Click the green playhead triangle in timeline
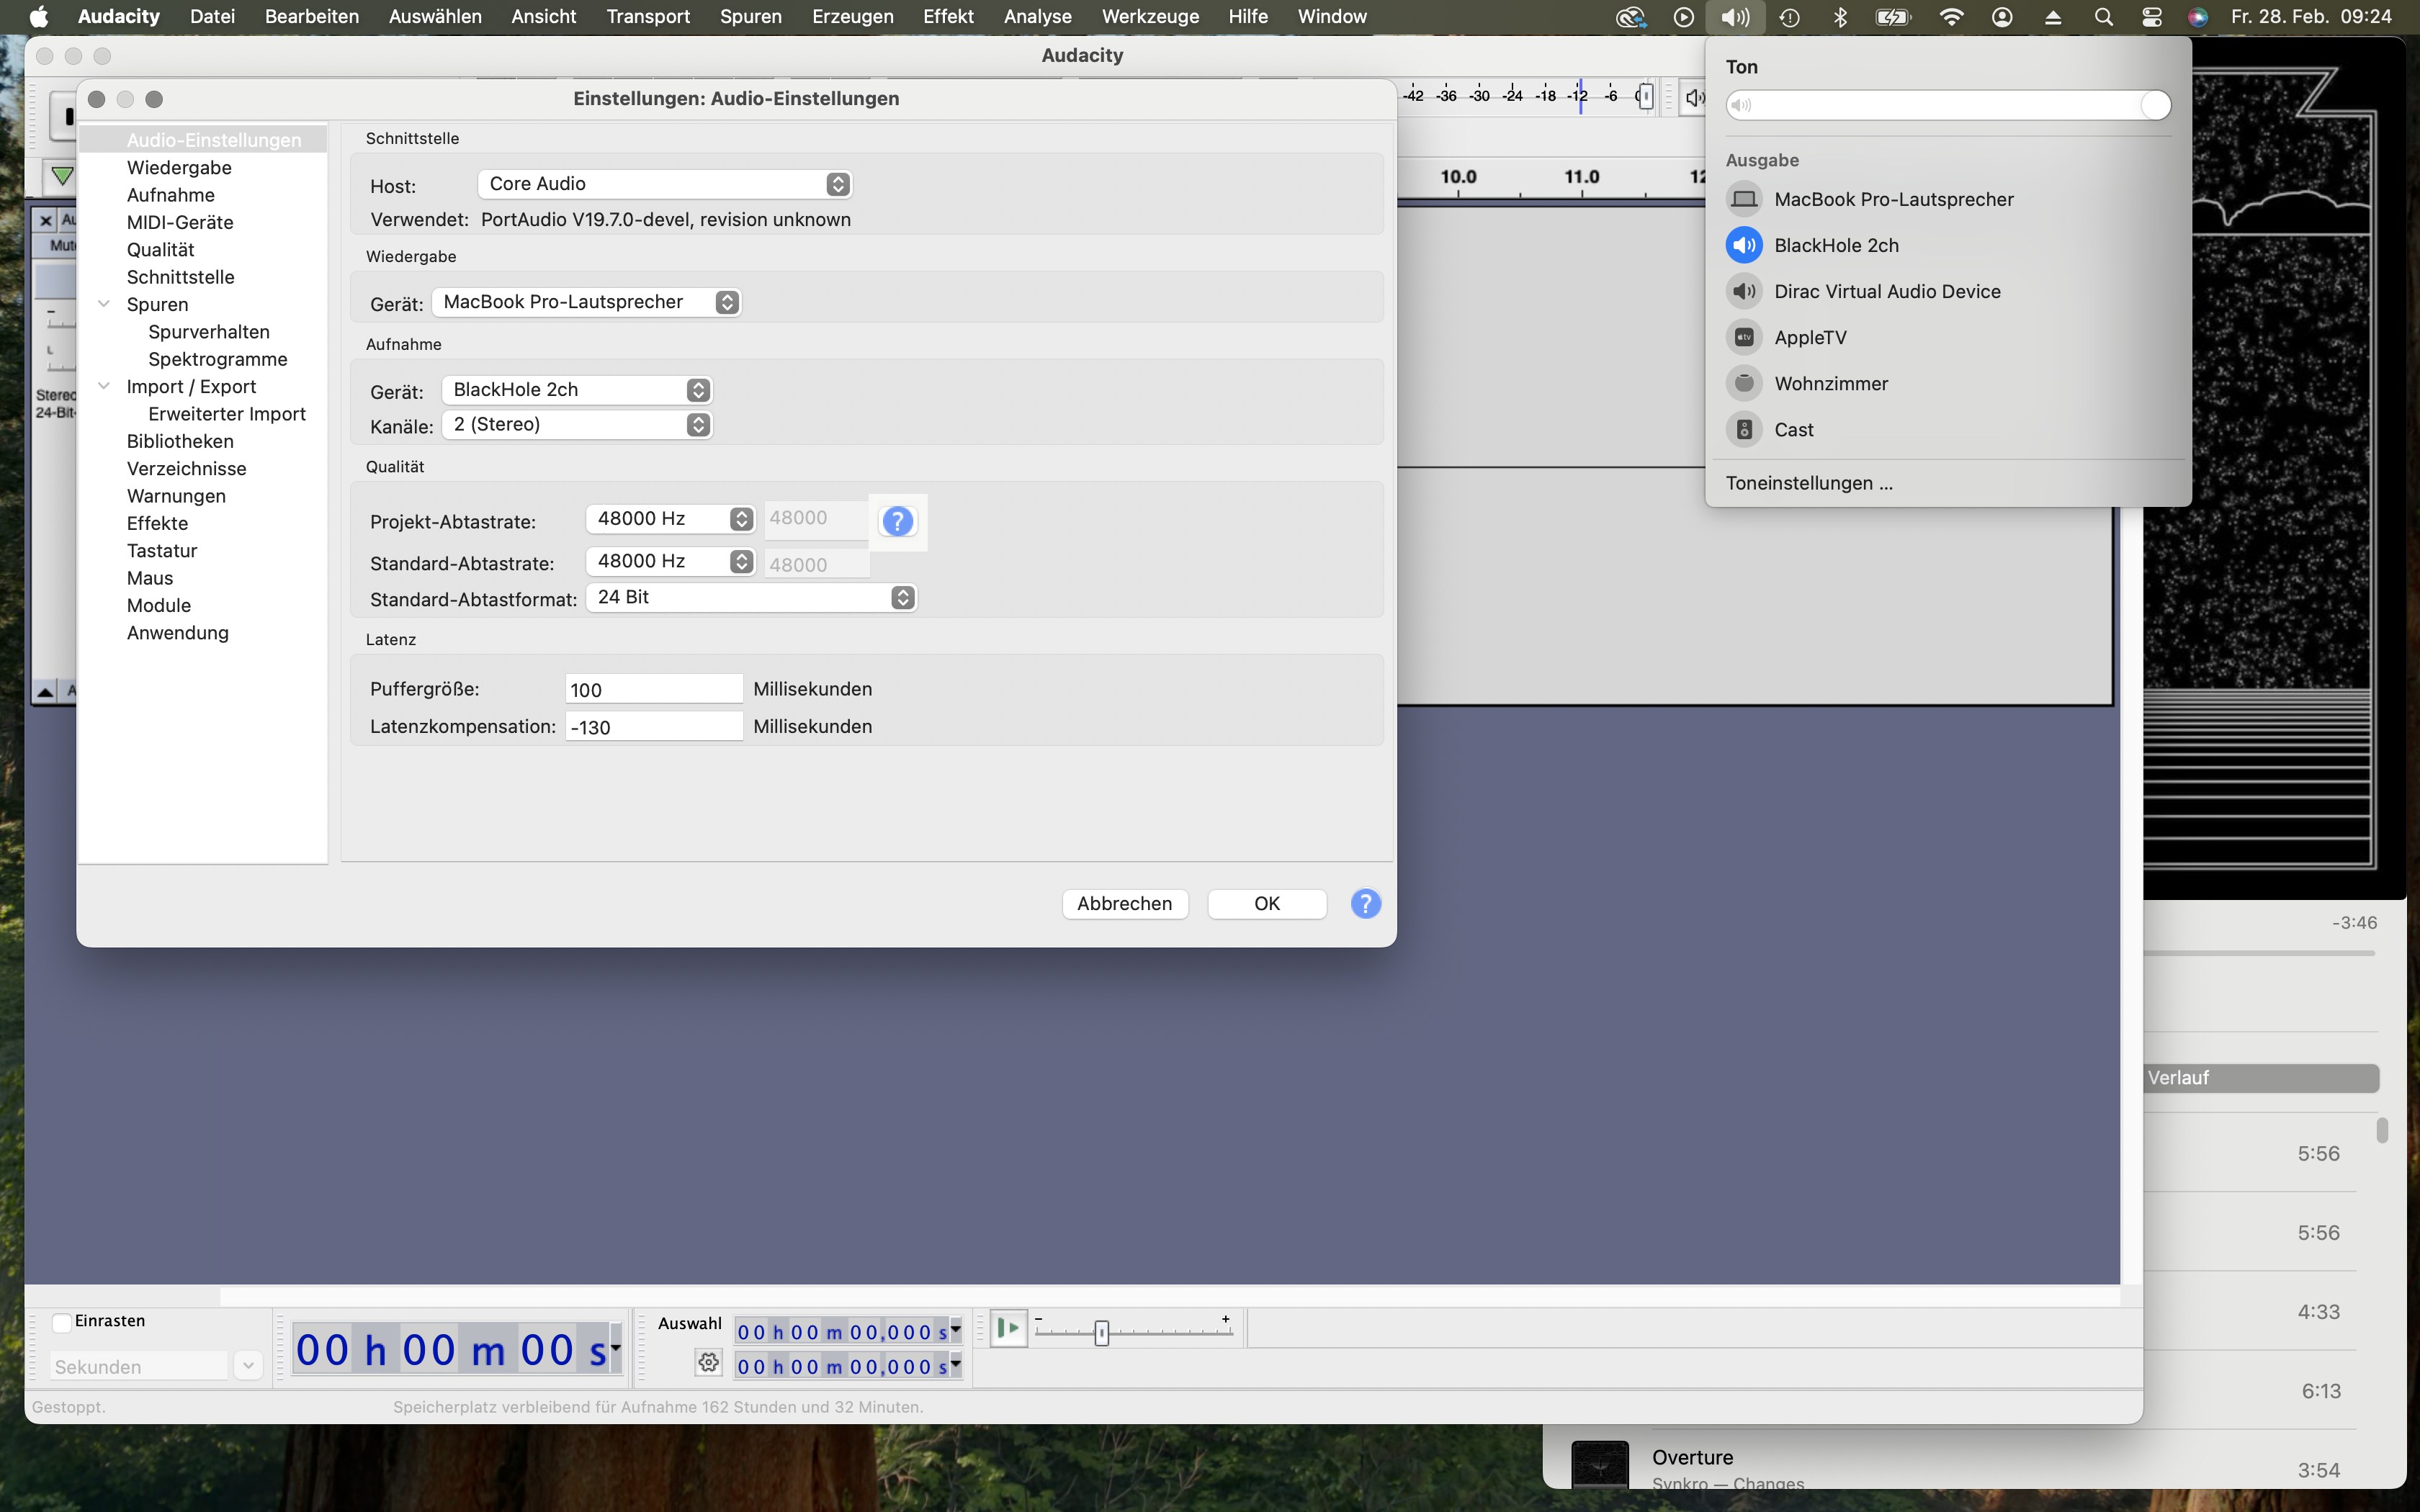The width and height of the screenshot is (2420, 1512). click(x=62, y=177)
